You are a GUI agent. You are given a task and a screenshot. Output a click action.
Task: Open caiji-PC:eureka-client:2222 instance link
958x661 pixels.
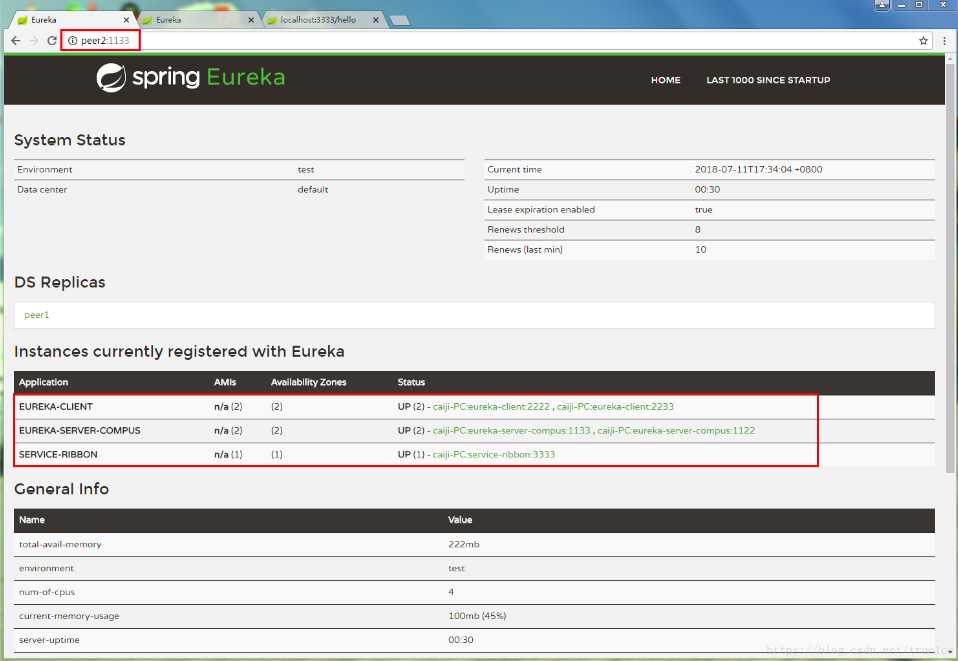[x=491, y=407]
